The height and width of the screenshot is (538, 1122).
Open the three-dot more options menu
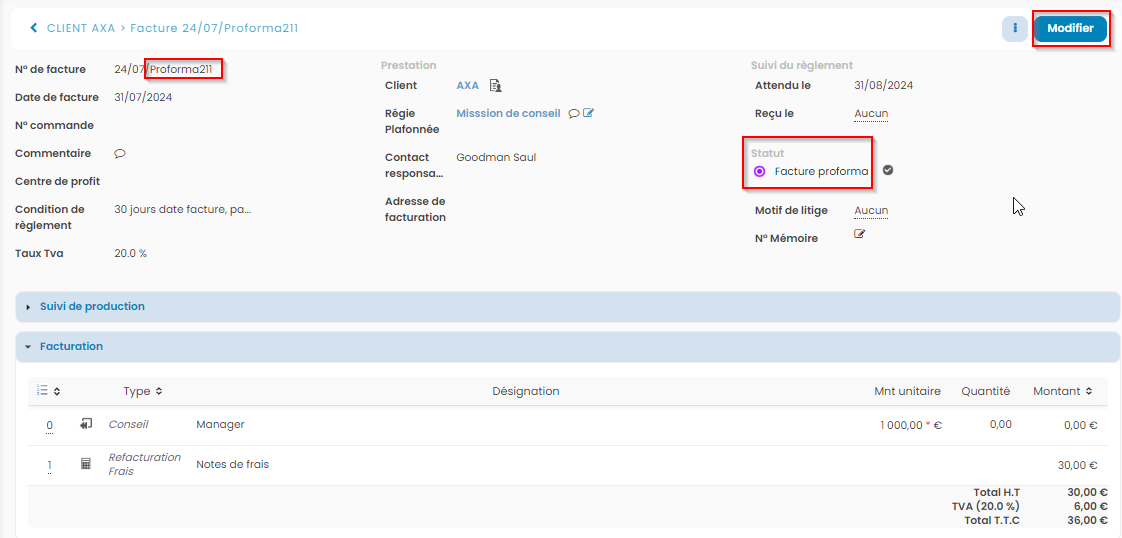tap(1014, 29)
